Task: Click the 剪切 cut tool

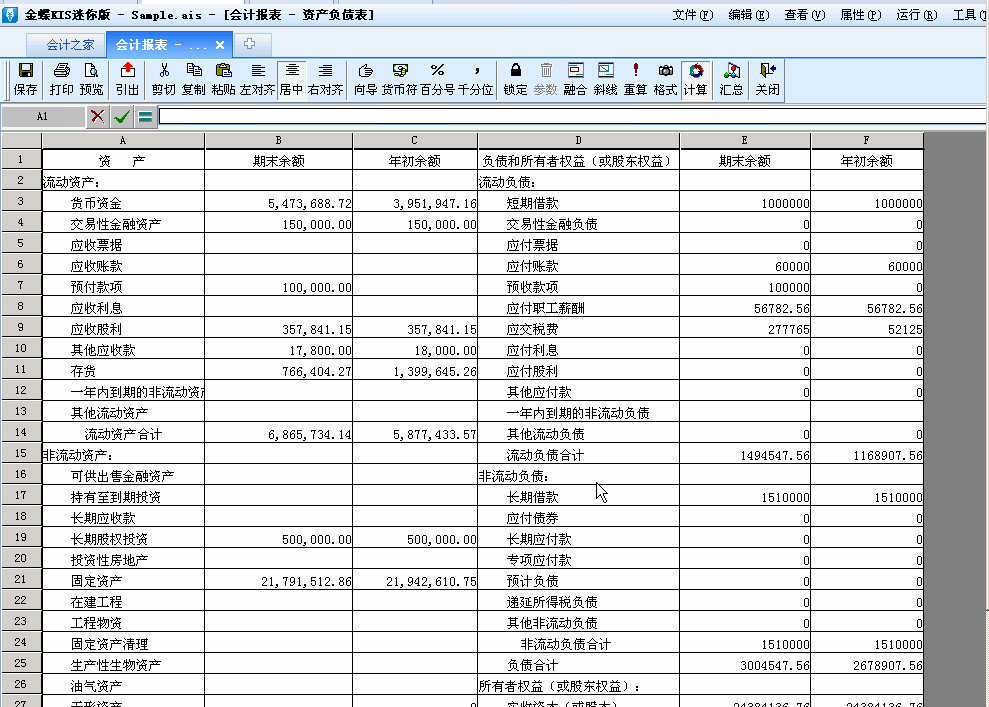Action: [x=163, y=79]
